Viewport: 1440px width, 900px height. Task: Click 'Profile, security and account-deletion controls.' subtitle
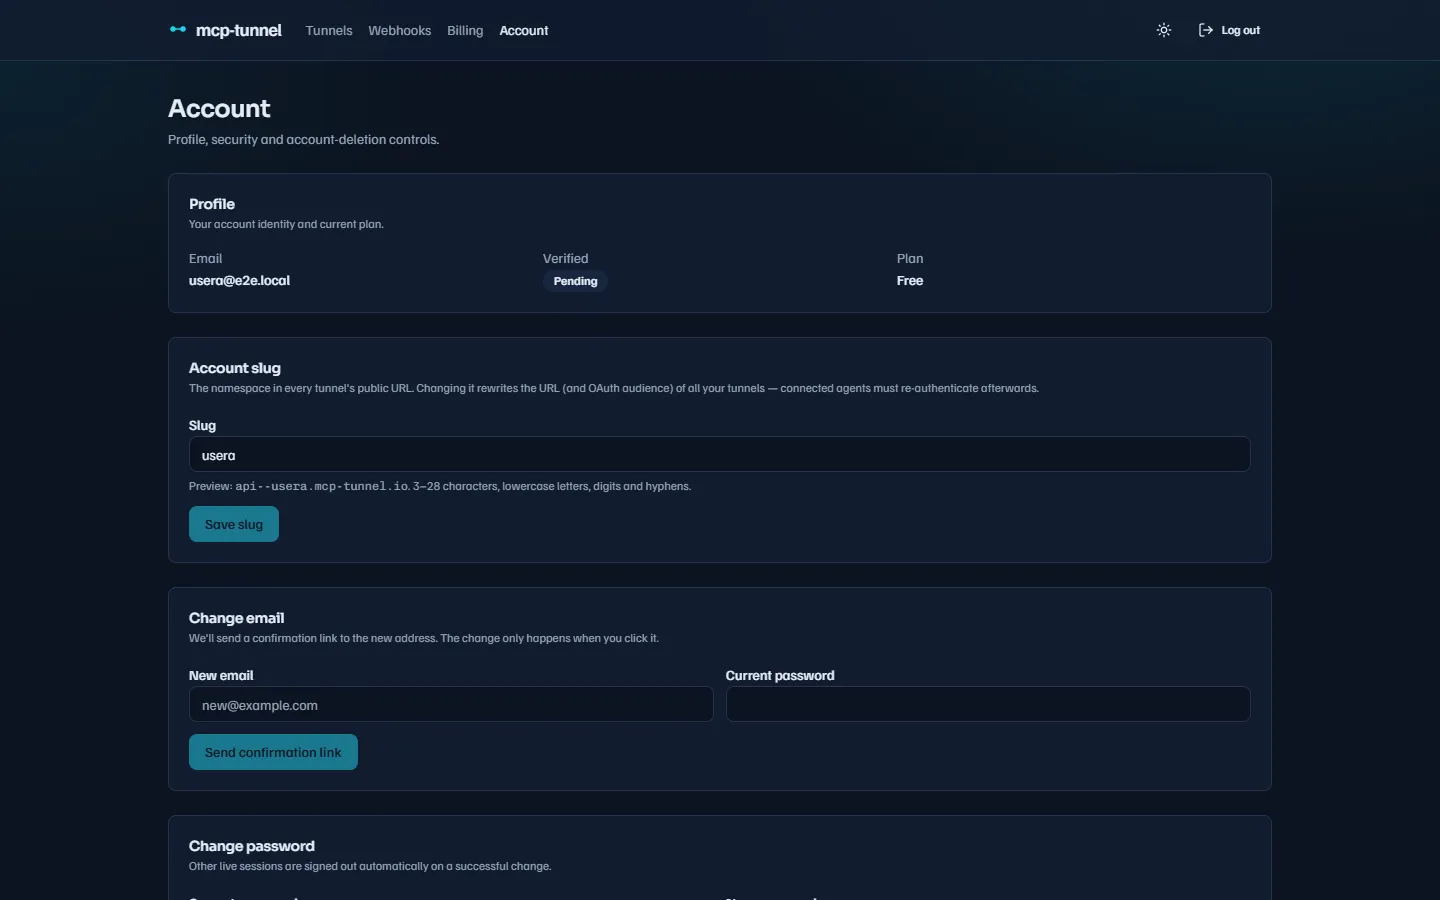[303, 139]
